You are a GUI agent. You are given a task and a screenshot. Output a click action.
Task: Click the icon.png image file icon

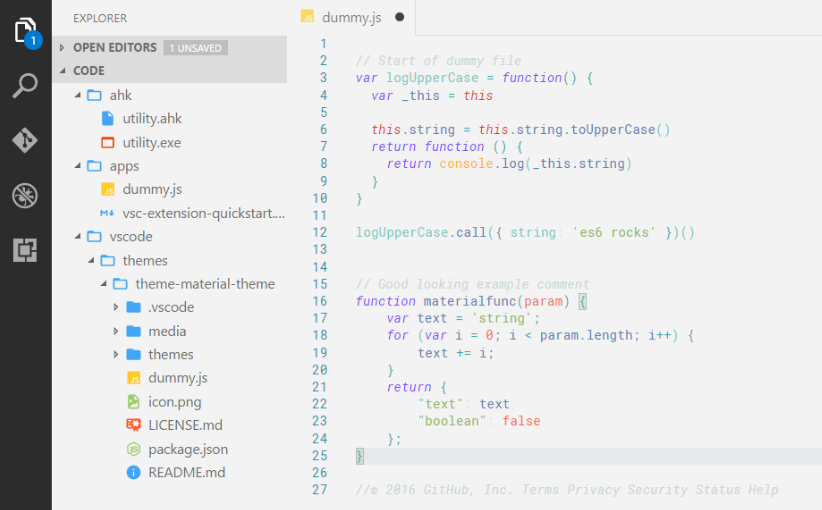[134, 402]
